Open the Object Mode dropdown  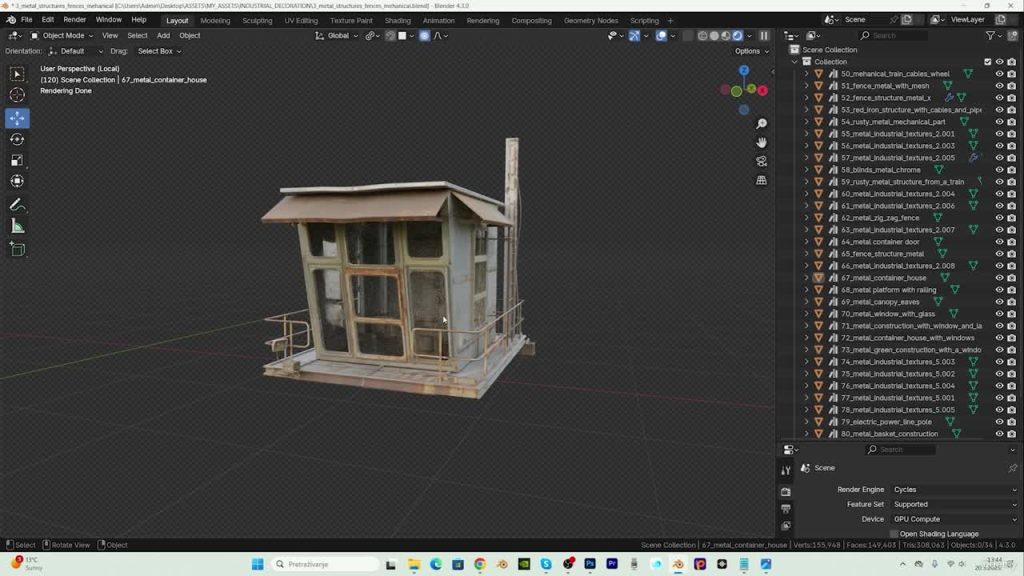click(62, 35)
